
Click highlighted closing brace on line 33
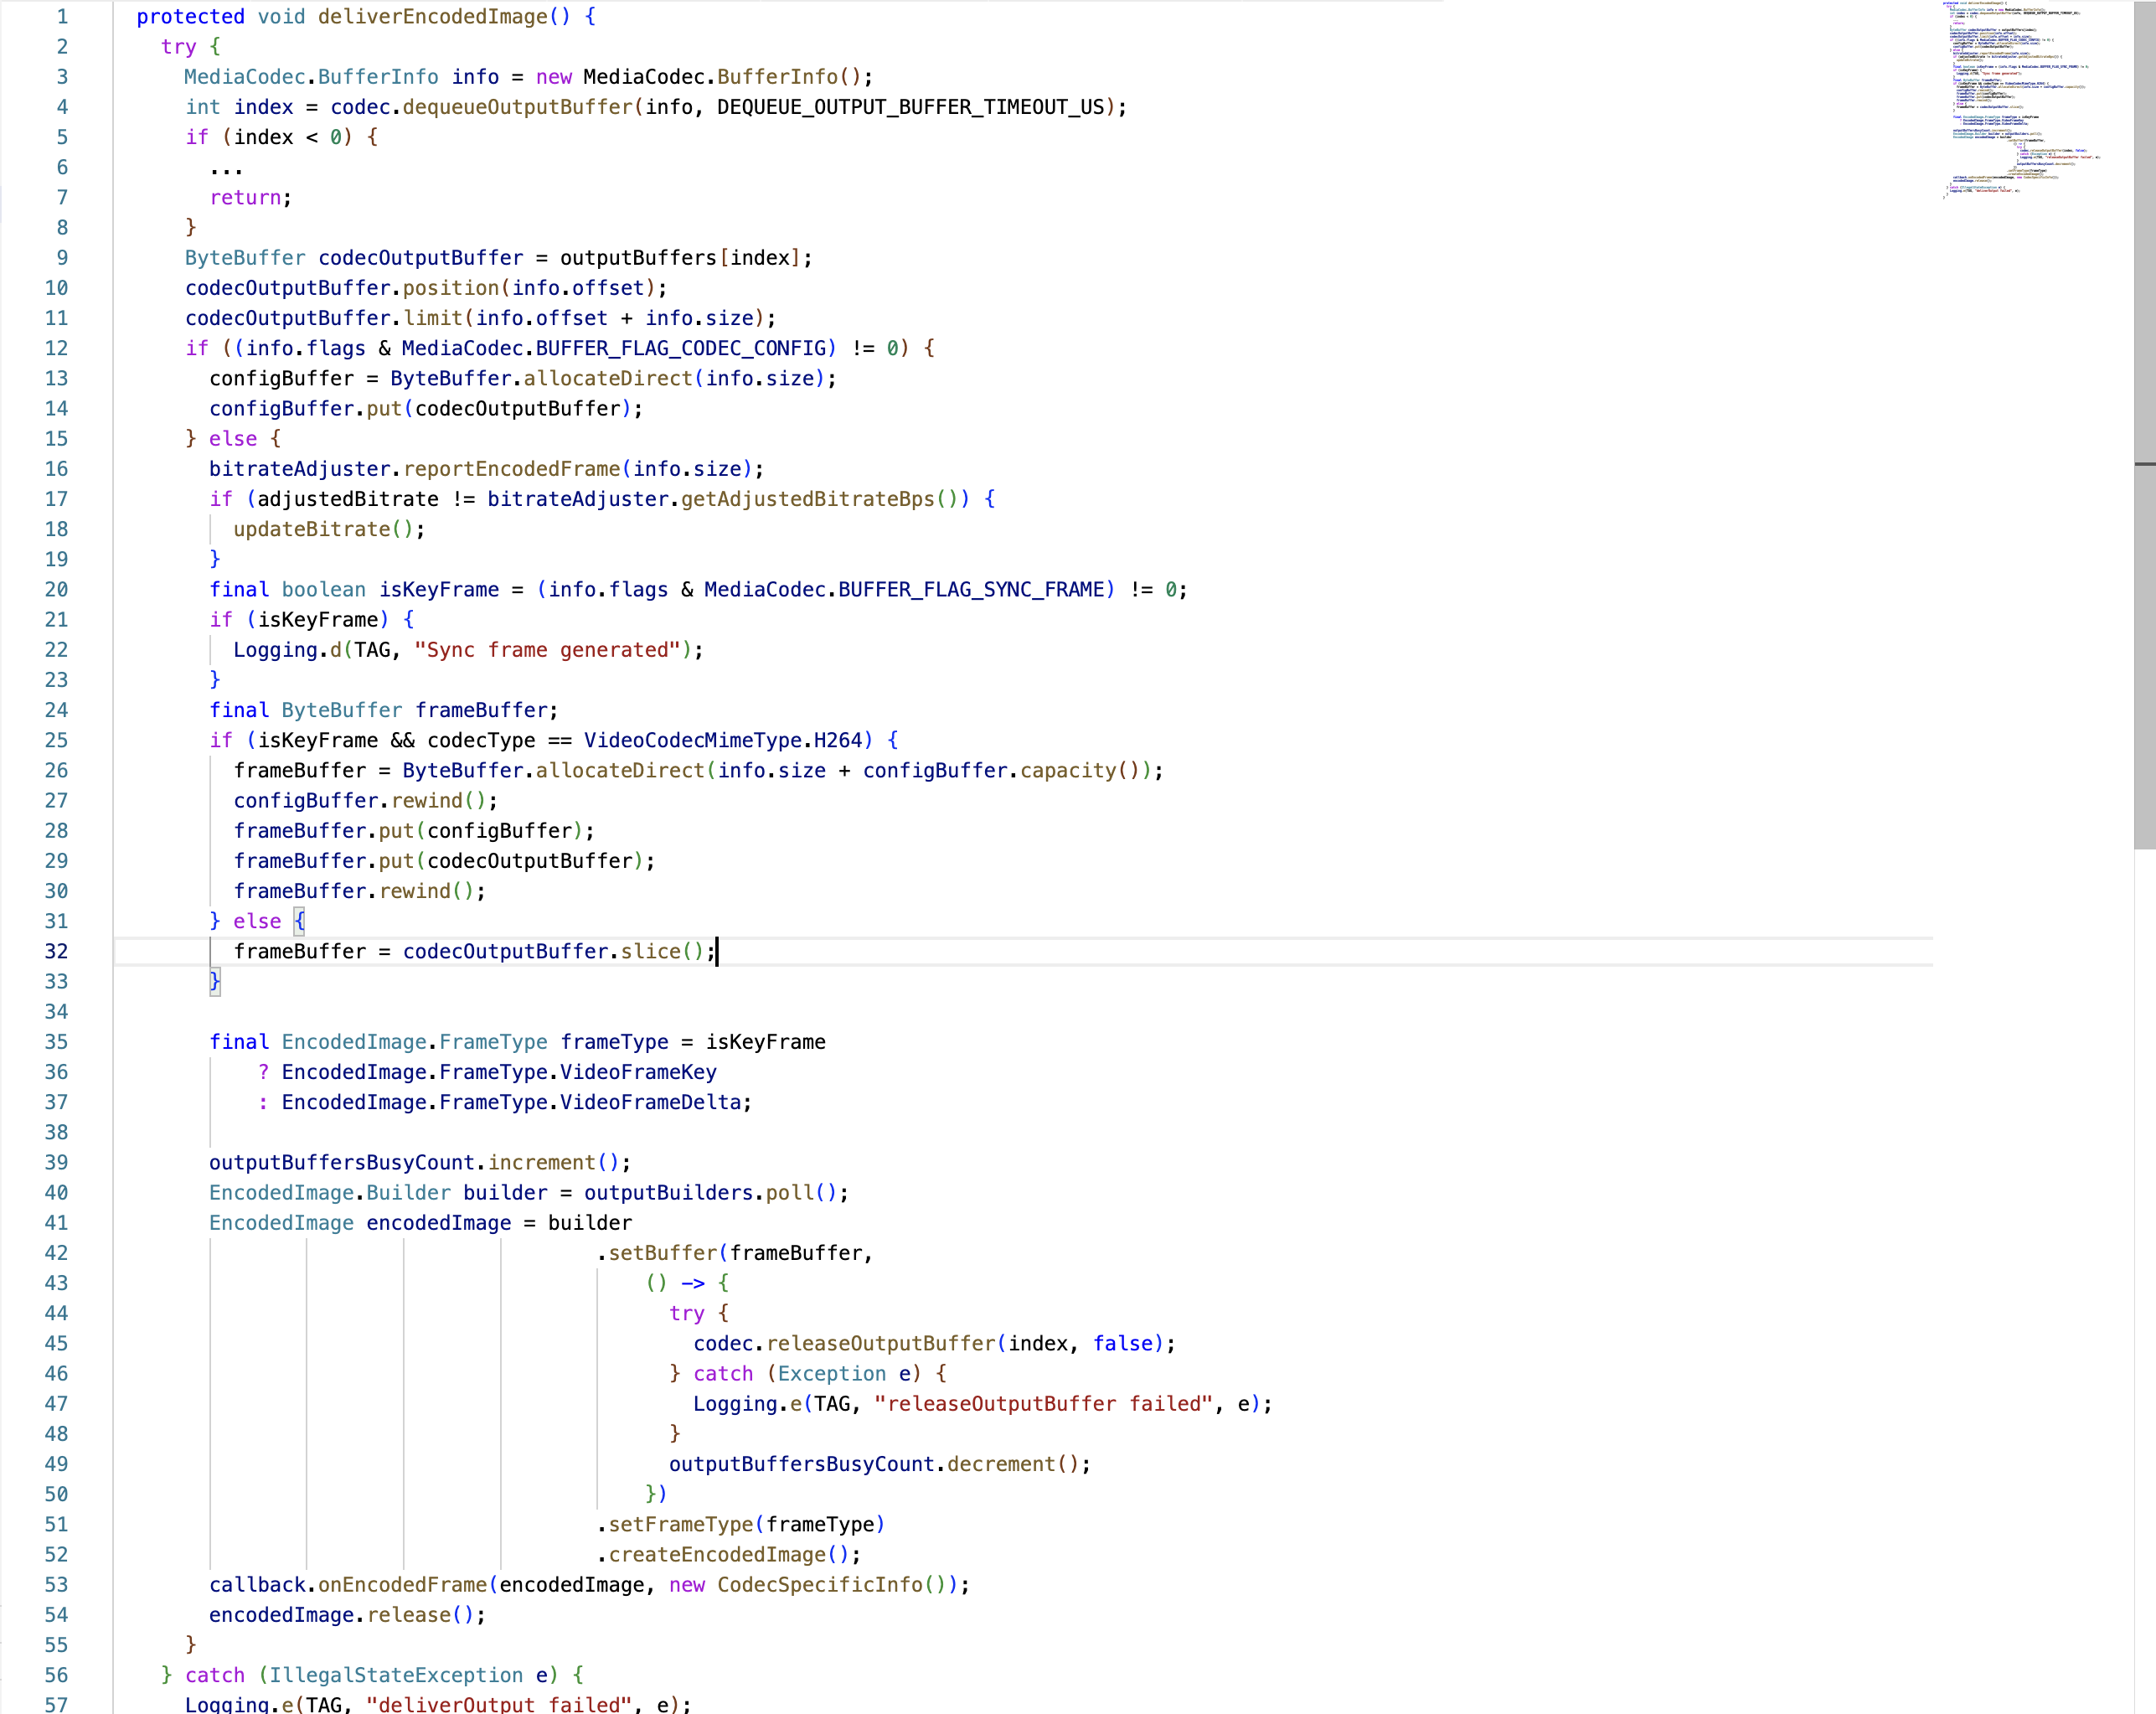[215, 982]
